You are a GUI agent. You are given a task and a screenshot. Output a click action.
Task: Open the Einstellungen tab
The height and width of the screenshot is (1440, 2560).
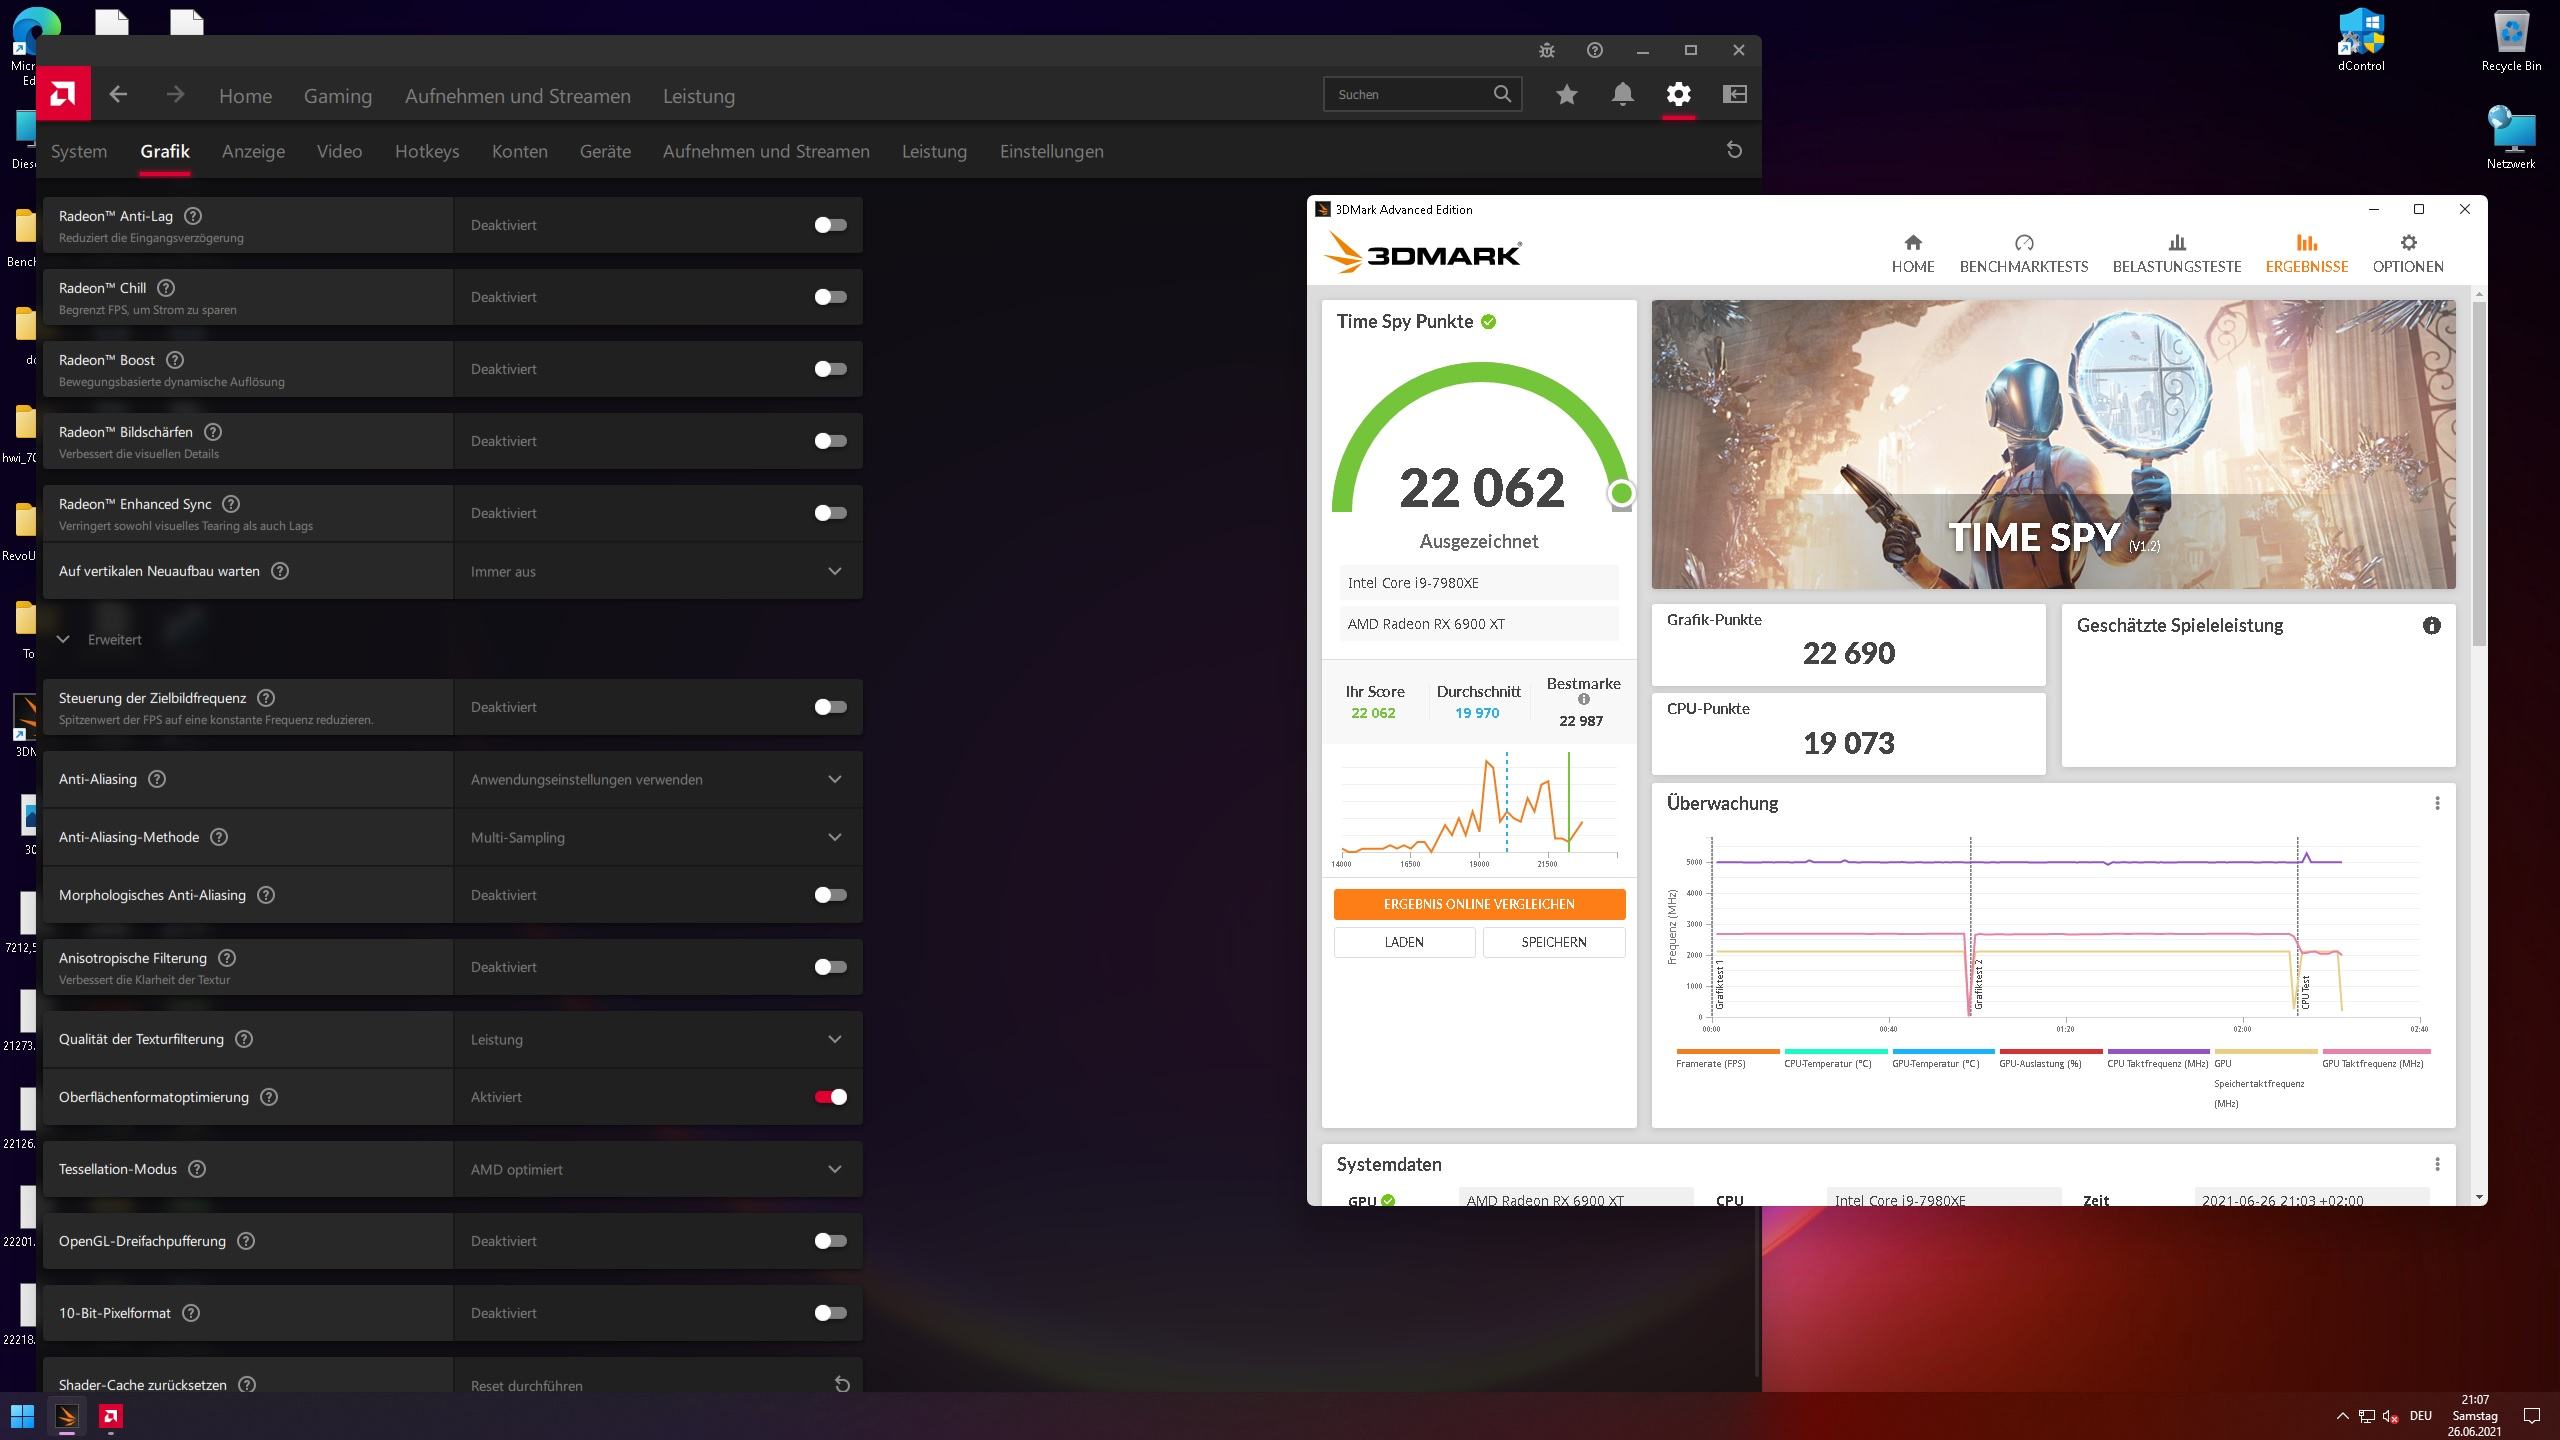tap(1052, 151)
